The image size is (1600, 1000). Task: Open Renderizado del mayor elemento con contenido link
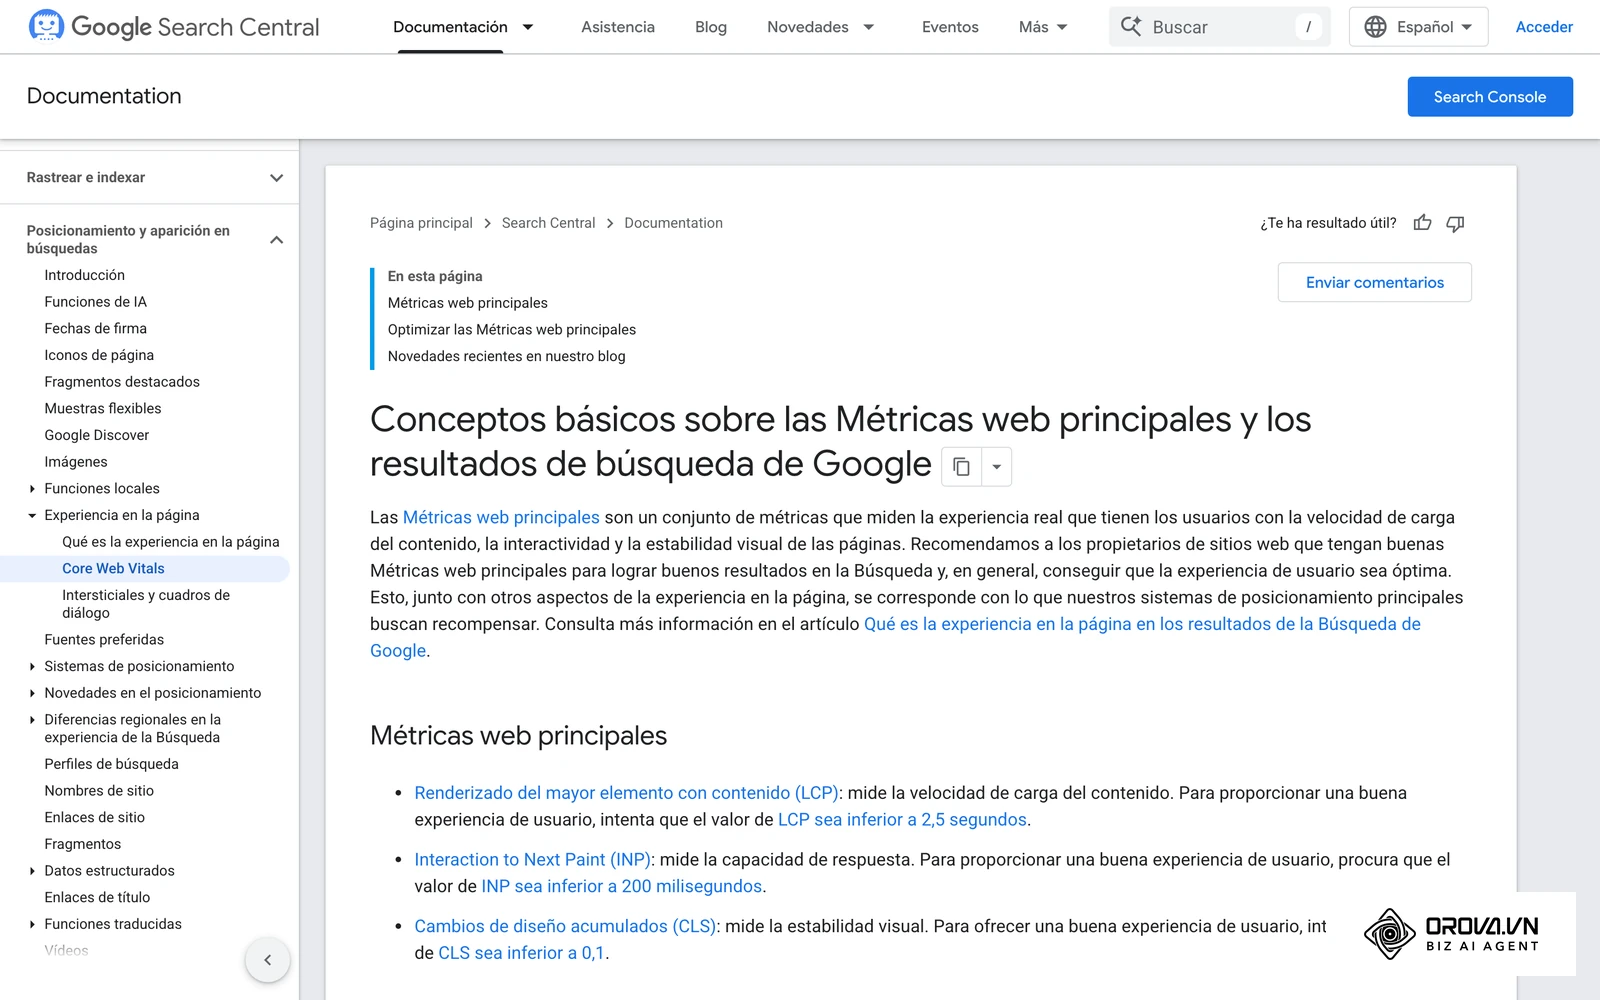click(x=627, y=793)
